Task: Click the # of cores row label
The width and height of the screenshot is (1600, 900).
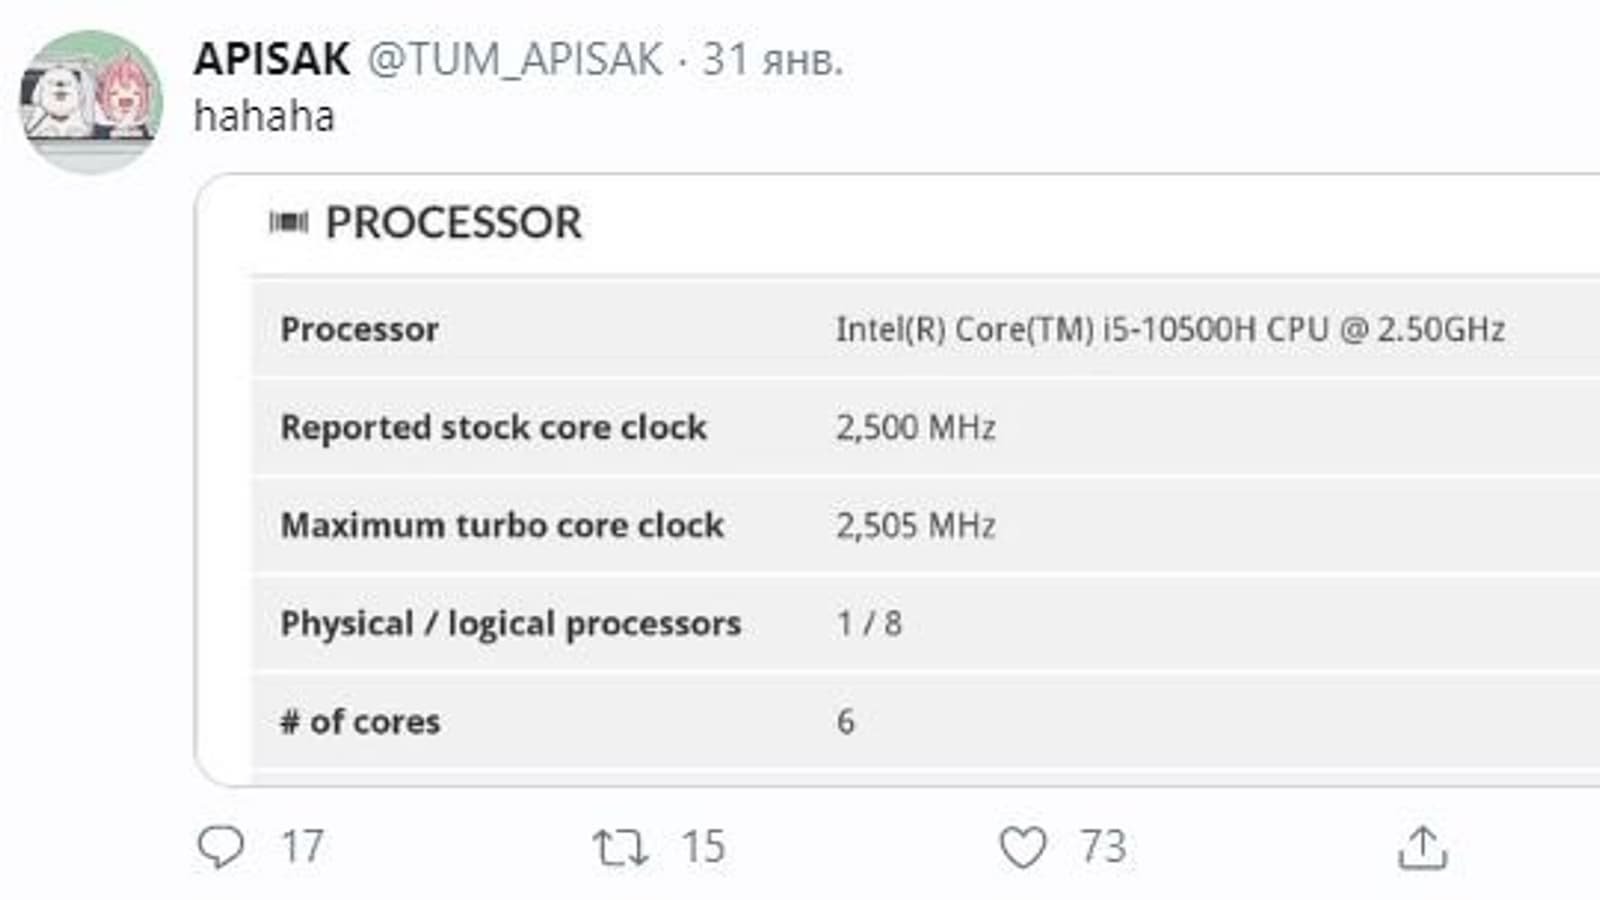Action: tap(360, 721)
